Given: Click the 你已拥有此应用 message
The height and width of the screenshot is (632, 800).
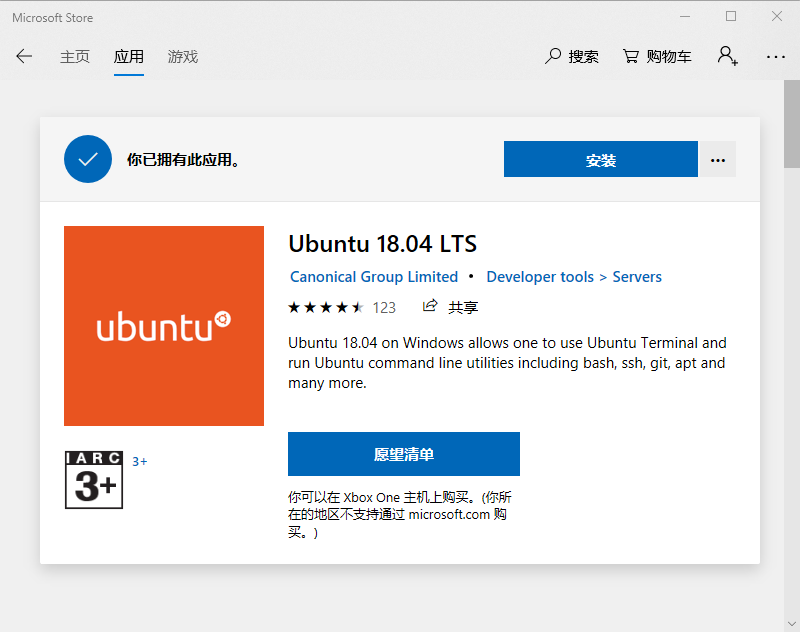Looking at the screenshot, I should tap(183, 160).
